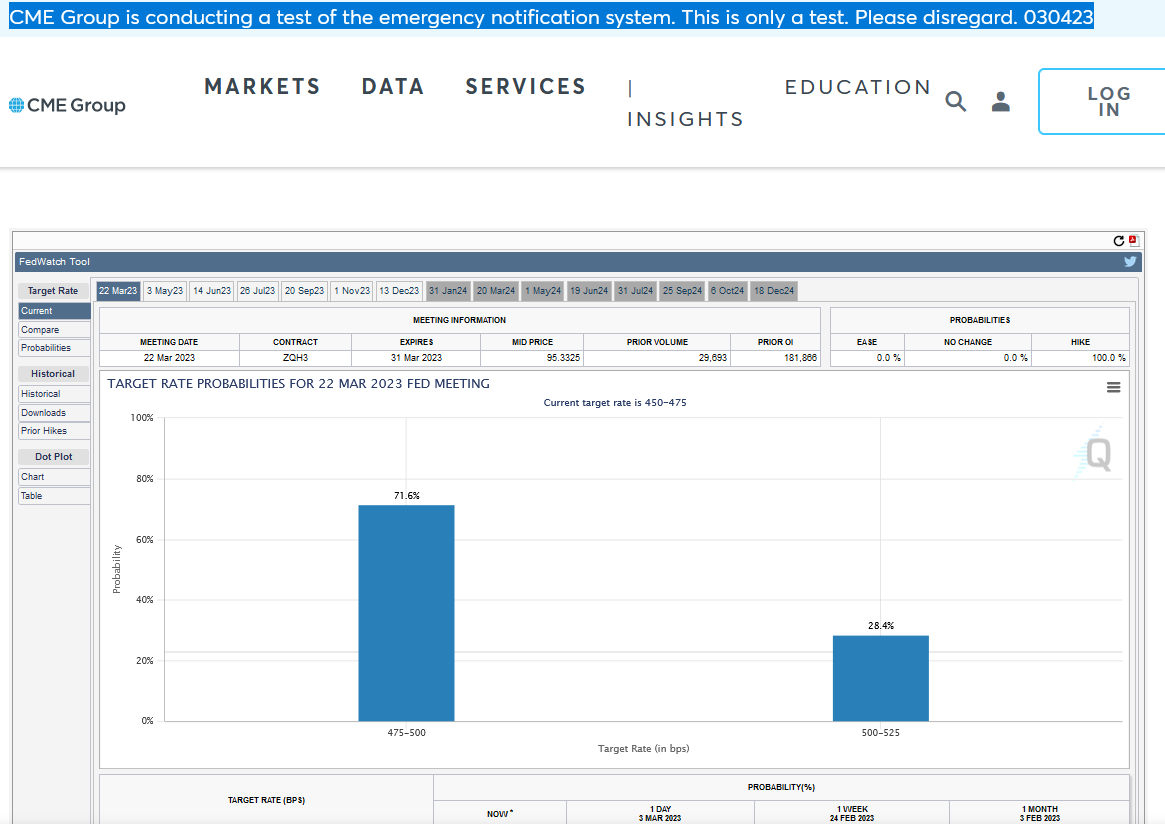This screenshot has height=824, width=1165.
Task: Click the '1 MONTH 3 FEB 2023' column header
Action: pos(1039,814)
